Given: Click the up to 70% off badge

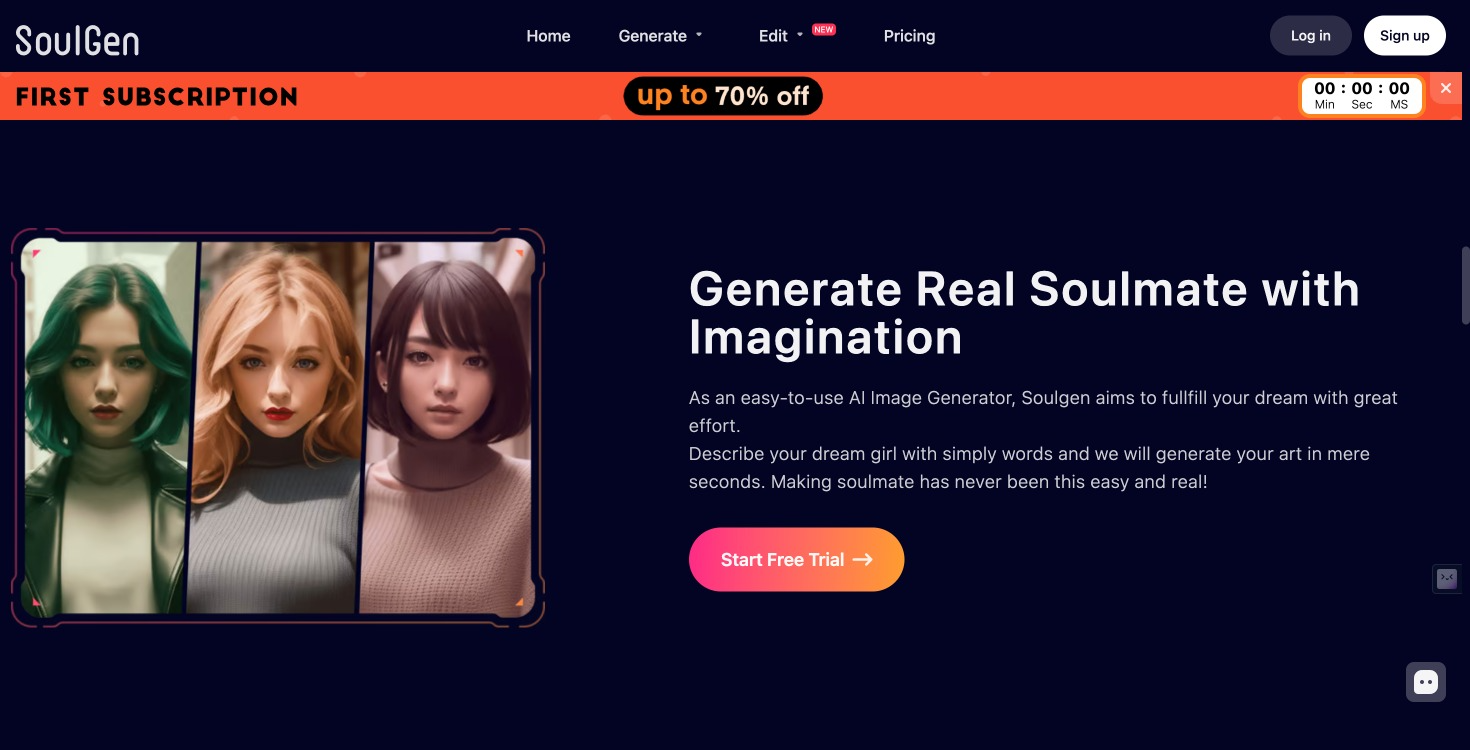Looking at the screenshot, I should (723, 96).
